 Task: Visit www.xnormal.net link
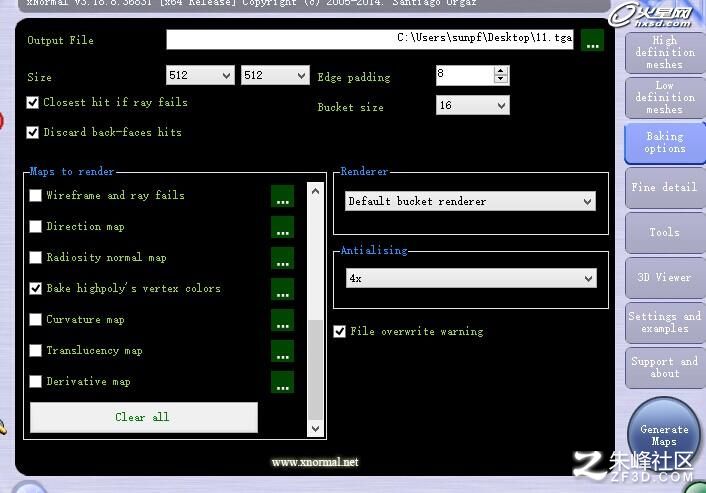click(x=315, y=462)
